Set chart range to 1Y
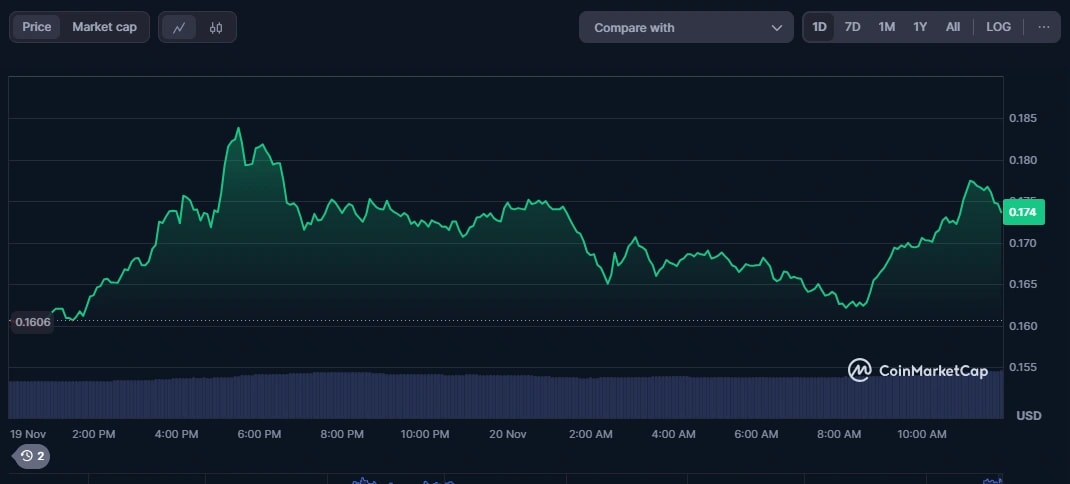The image size is (1070, 484). point(920,27)
